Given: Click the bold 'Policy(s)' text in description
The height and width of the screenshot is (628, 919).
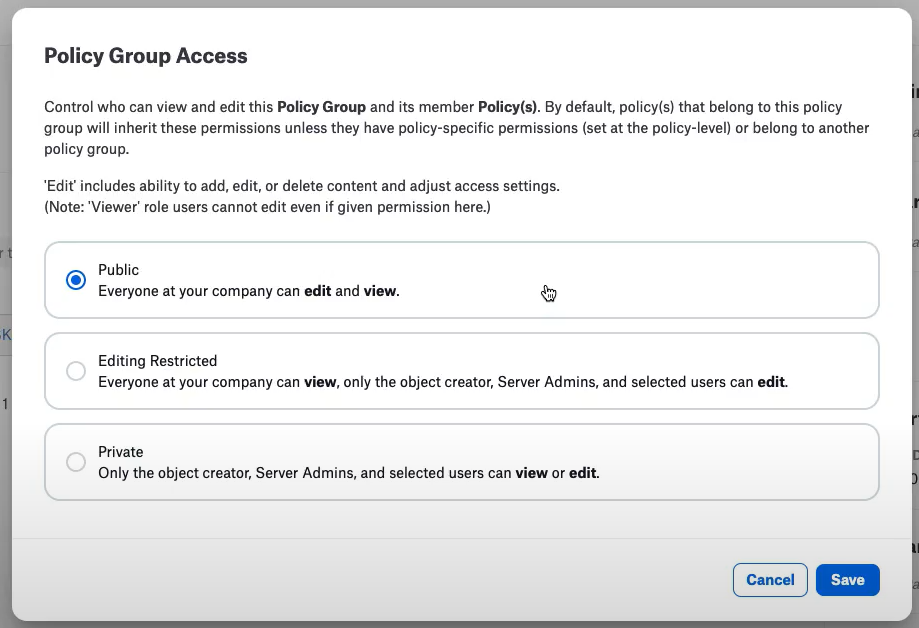Looking at the screenshot, I should (x=507, y=107).
